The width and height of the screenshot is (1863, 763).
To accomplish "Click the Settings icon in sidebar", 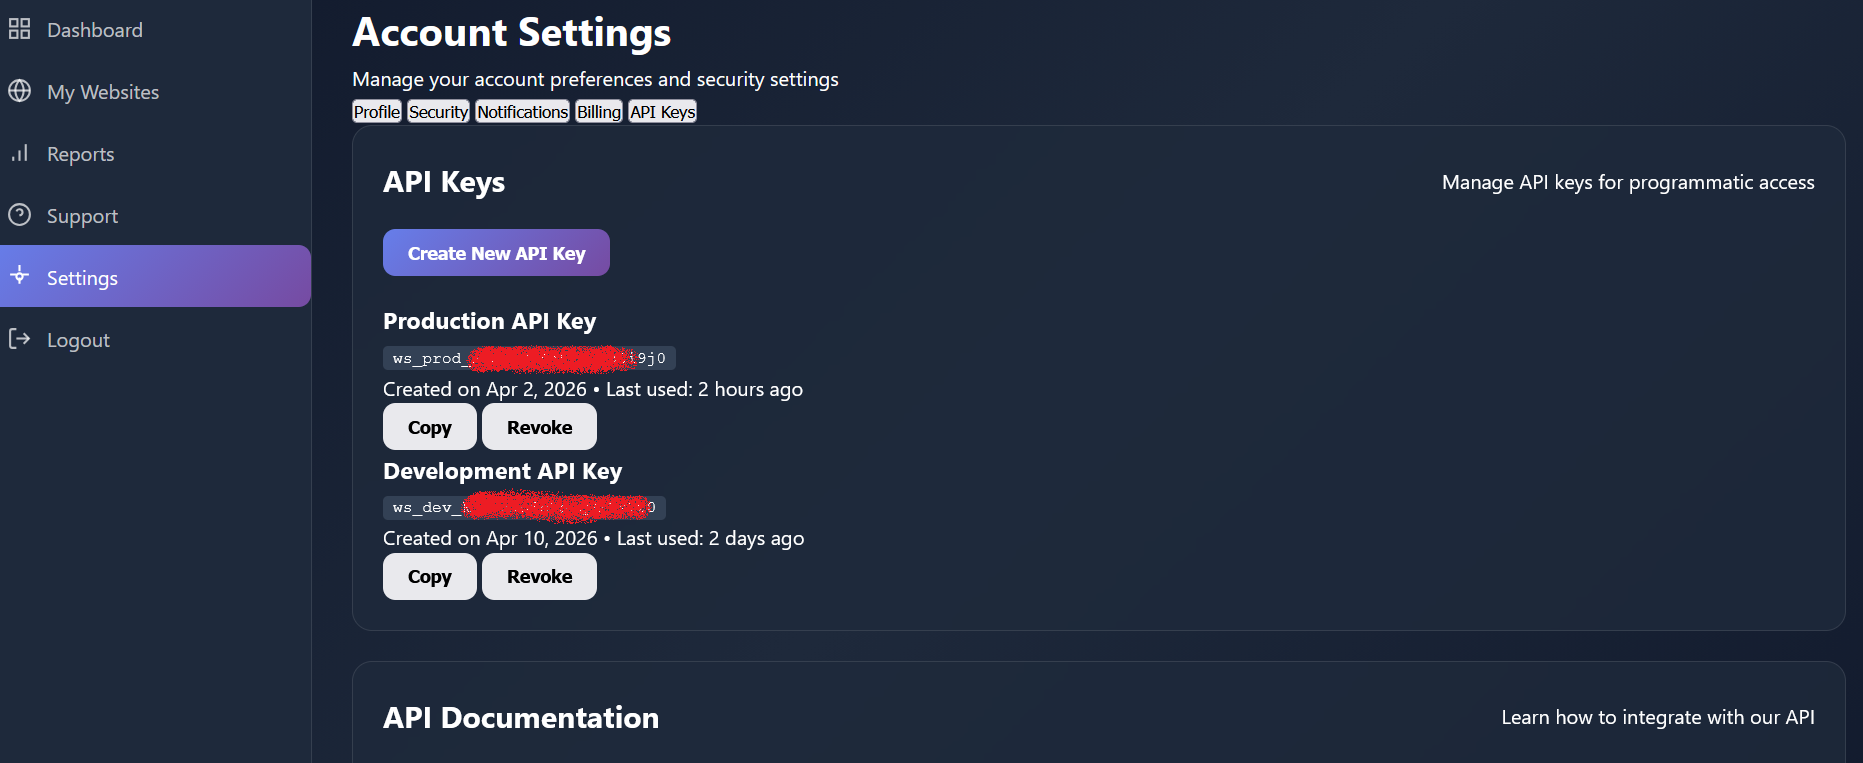I will (x=19, y=275).
